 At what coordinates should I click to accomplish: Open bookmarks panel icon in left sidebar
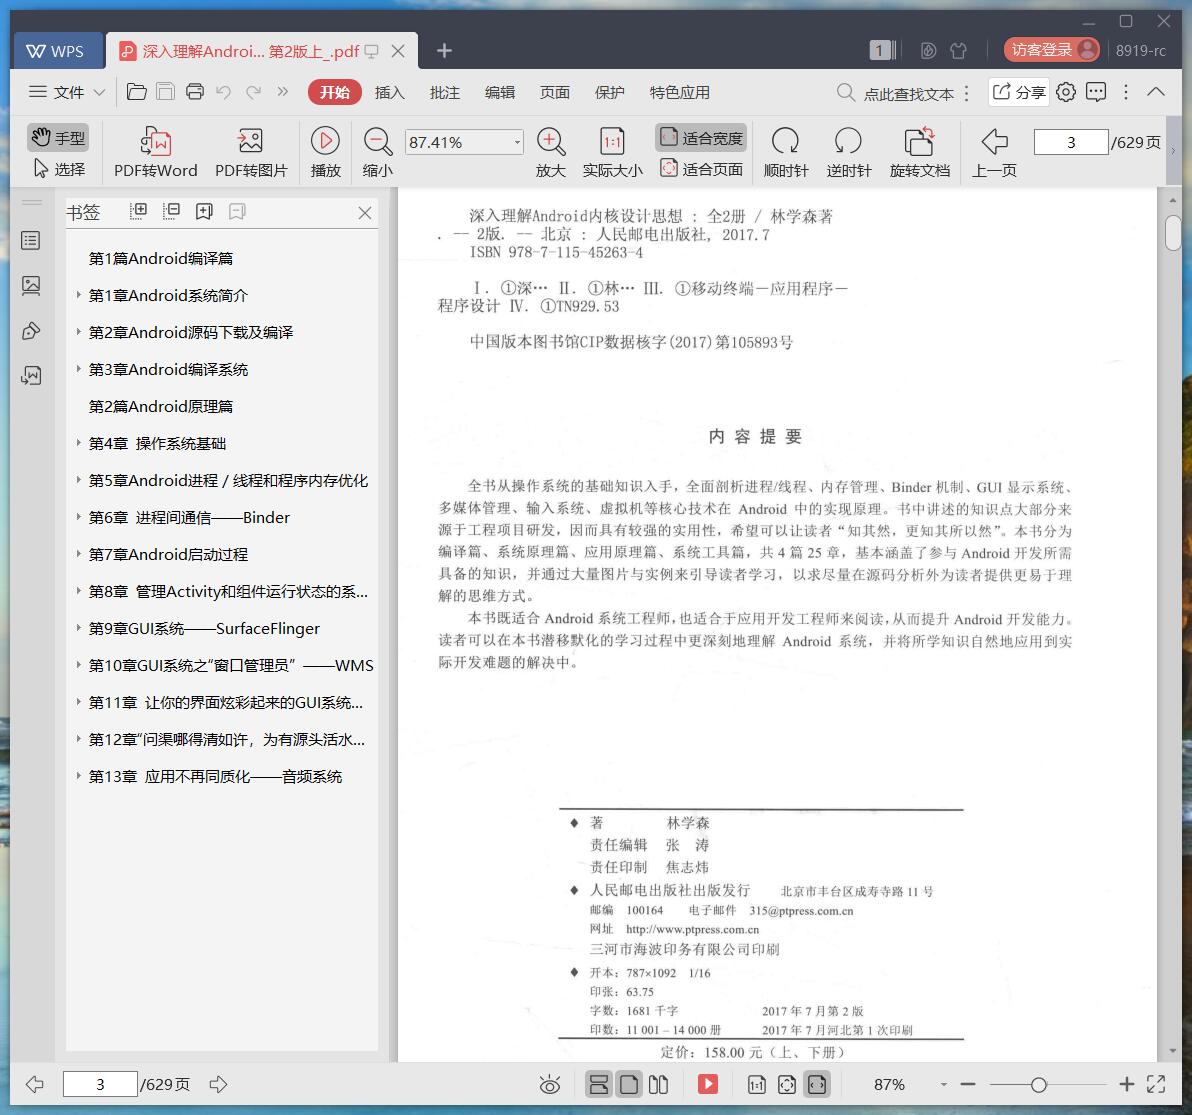31,241
